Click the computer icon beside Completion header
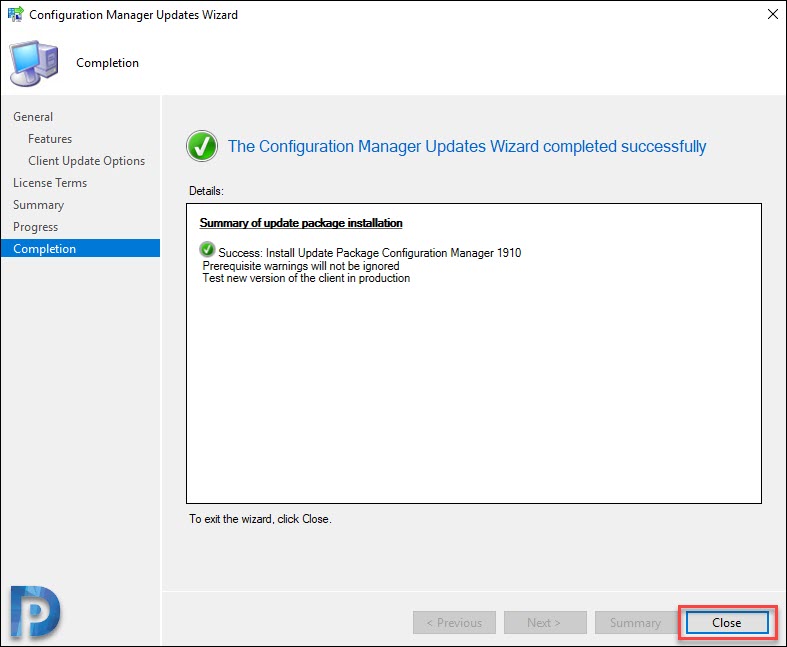This screenshot has width=787, height=647. [34, 63]
